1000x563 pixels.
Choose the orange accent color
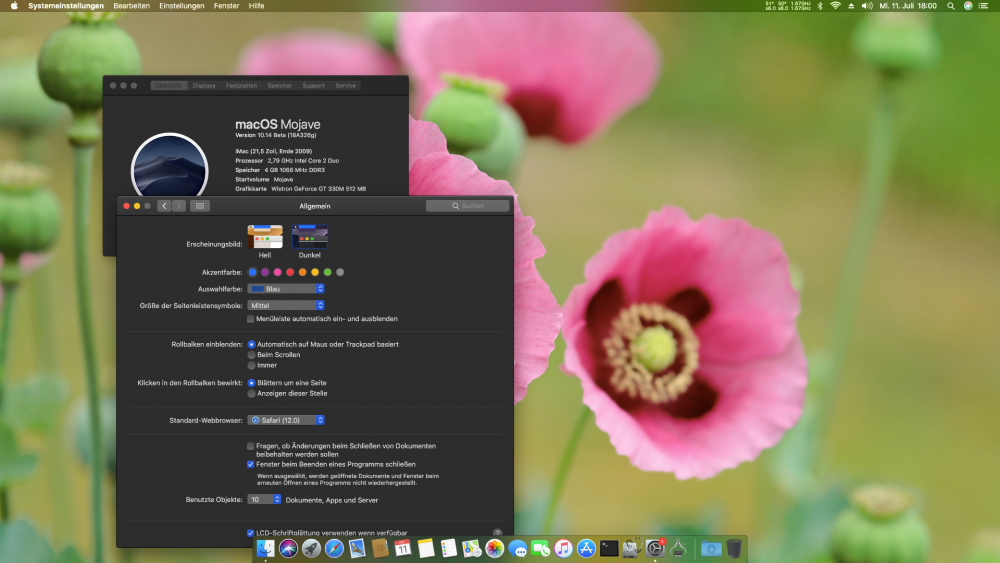click(x=302, y=272)
